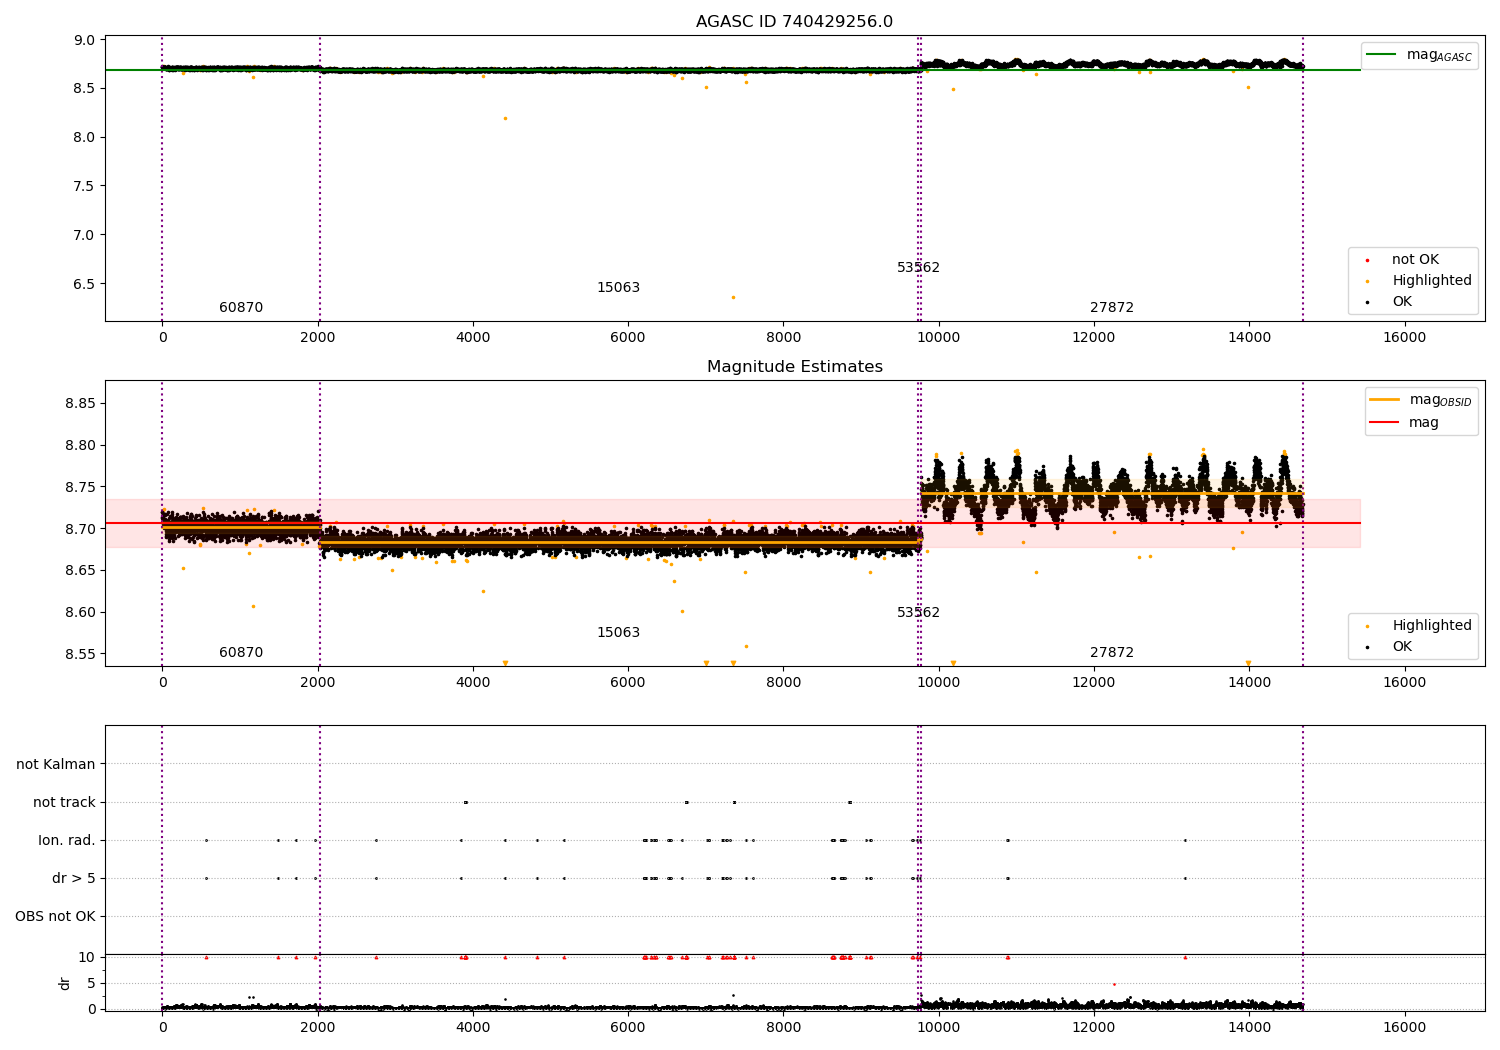The height and width of the screenshot is (1050, 1500).
Task: Click 14000 x-axis tick under the dr plot
Action: (1249, 1028)
